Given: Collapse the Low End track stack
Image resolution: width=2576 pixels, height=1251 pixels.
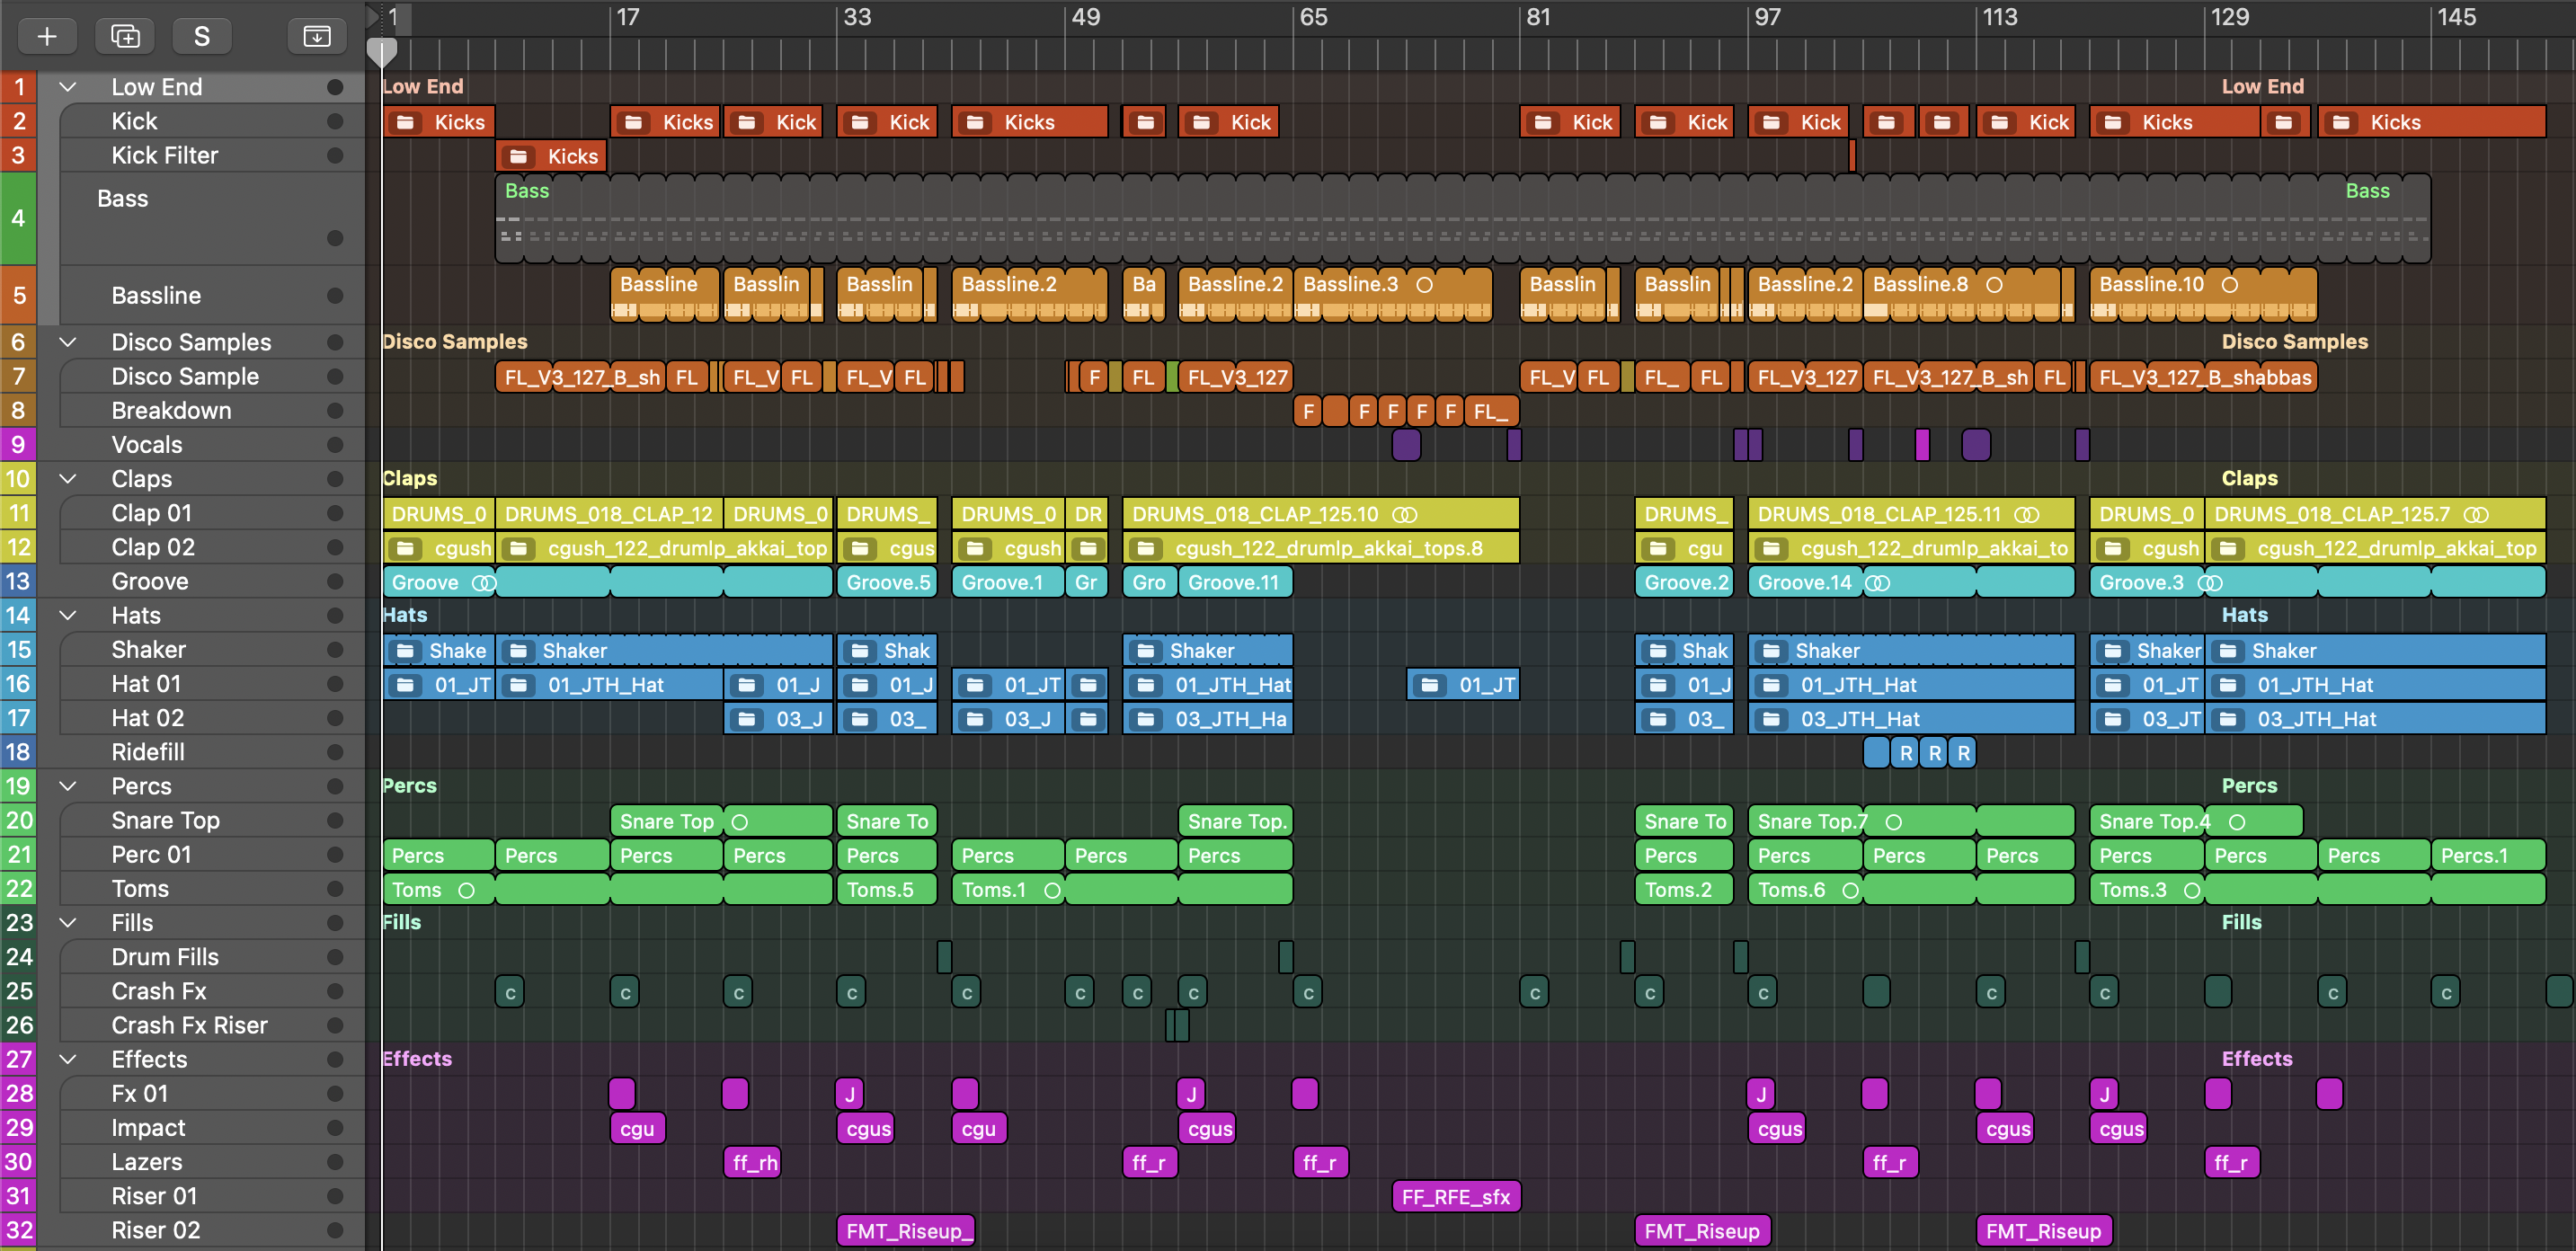Looking at the screenshot, I should pos(68,87).
